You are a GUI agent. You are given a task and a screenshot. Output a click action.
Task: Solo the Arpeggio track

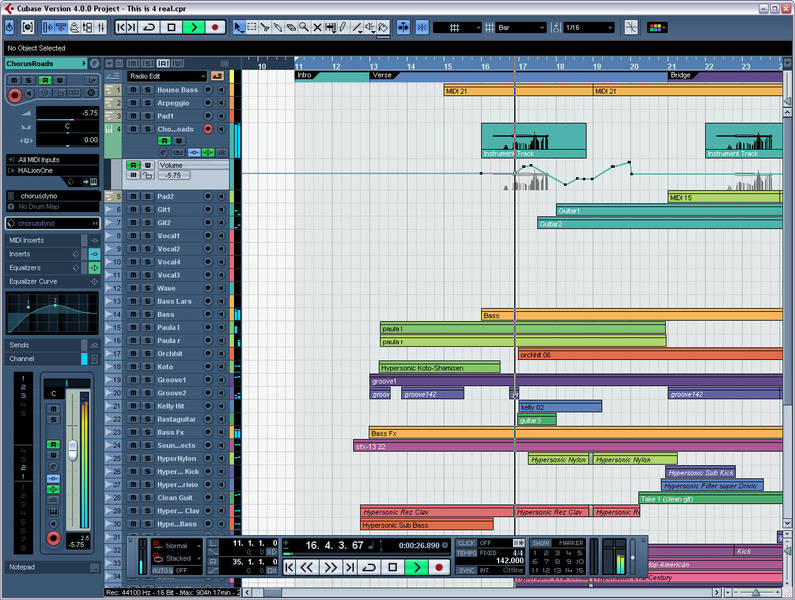coord(147,103)
